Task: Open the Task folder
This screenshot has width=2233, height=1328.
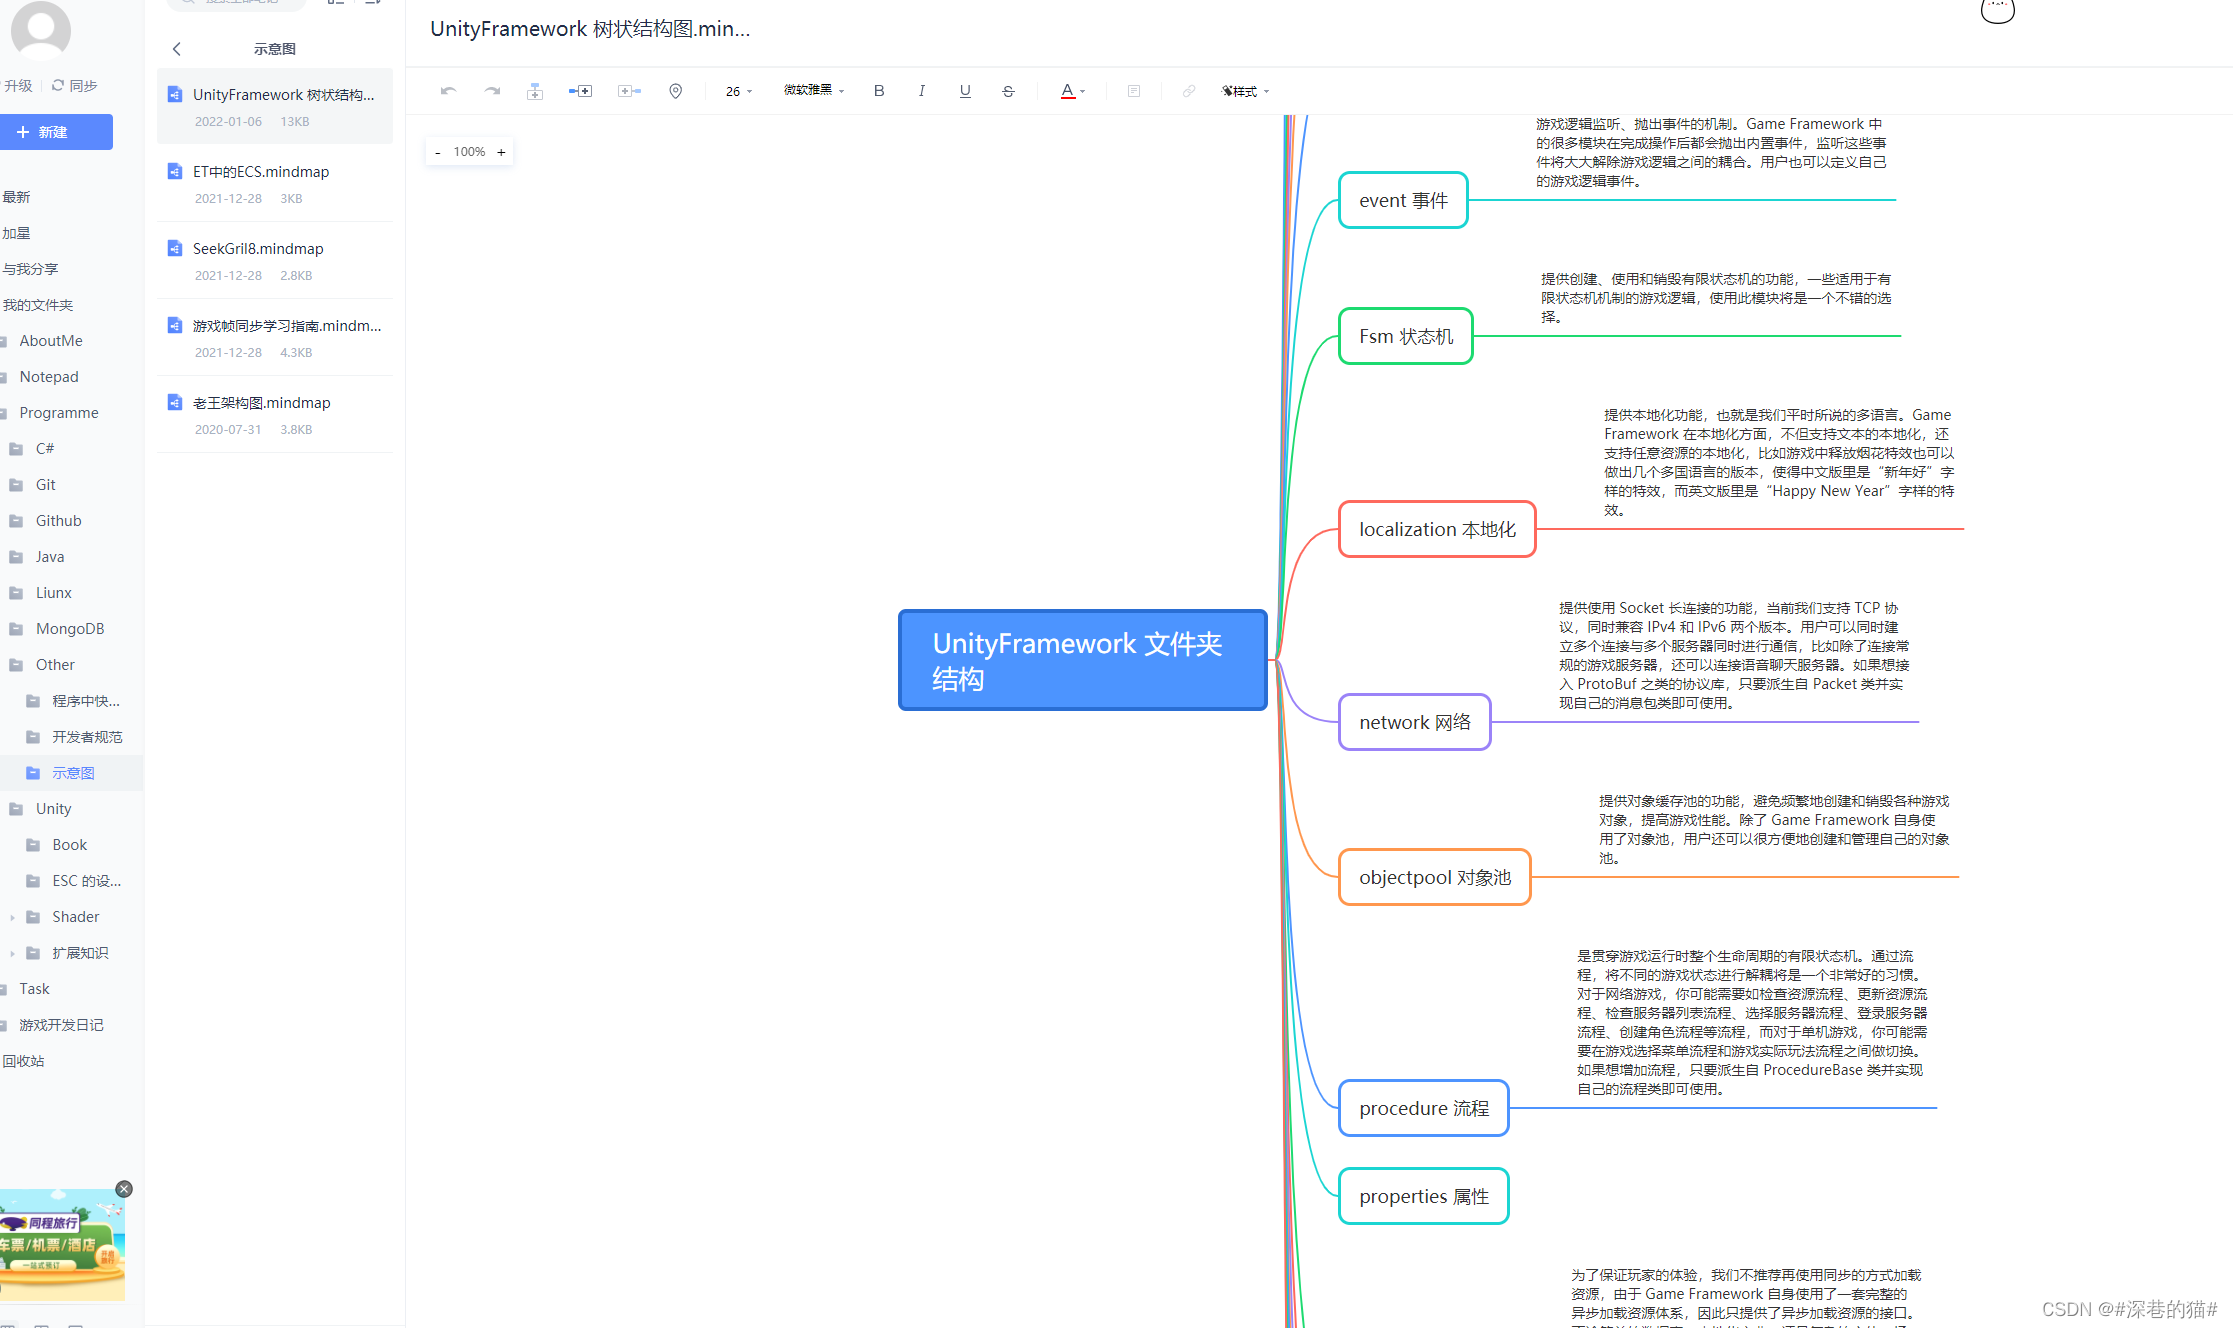Action: point(34,989)
